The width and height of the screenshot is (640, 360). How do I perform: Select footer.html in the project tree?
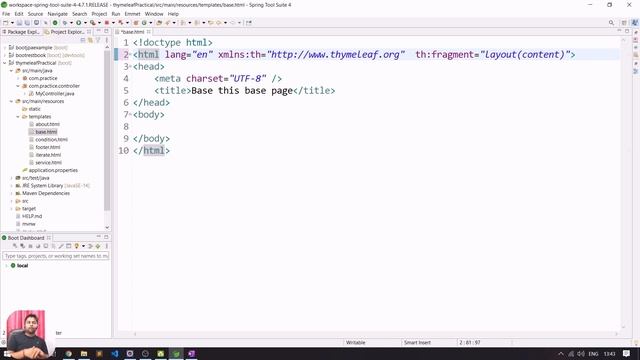pyautogui.click(x=48, y=147)
